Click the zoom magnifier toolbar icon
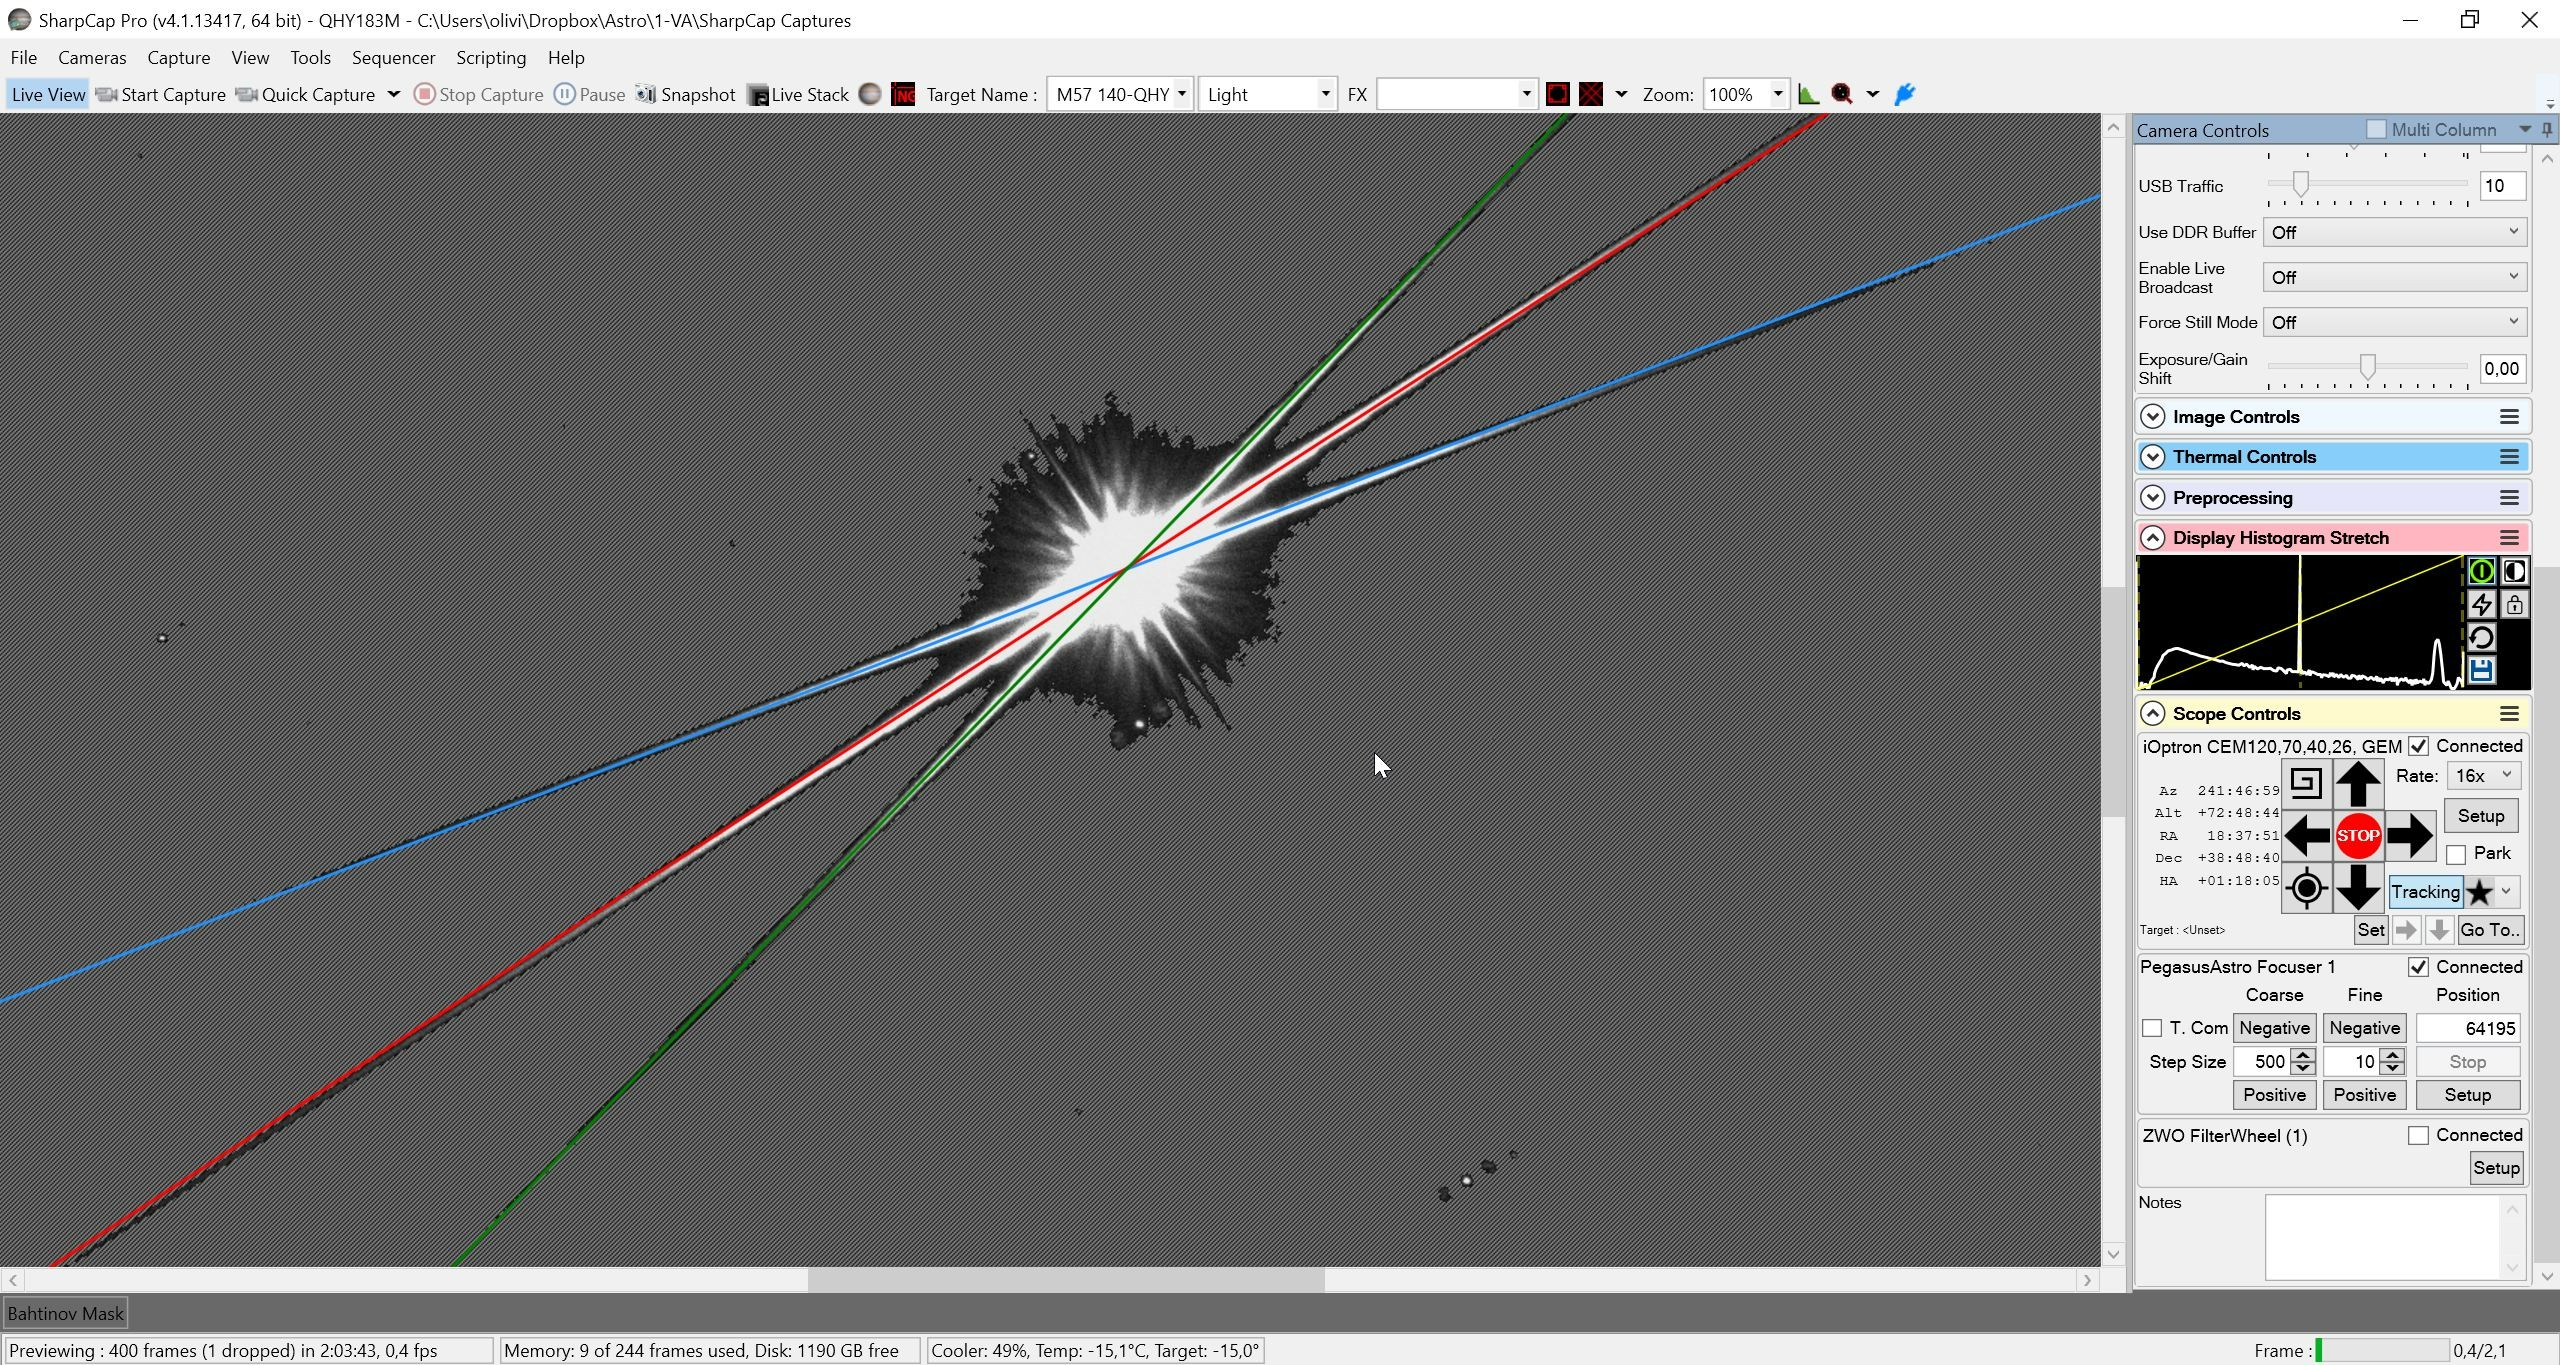The image size is (2560, 1365). click(1842, 94)
